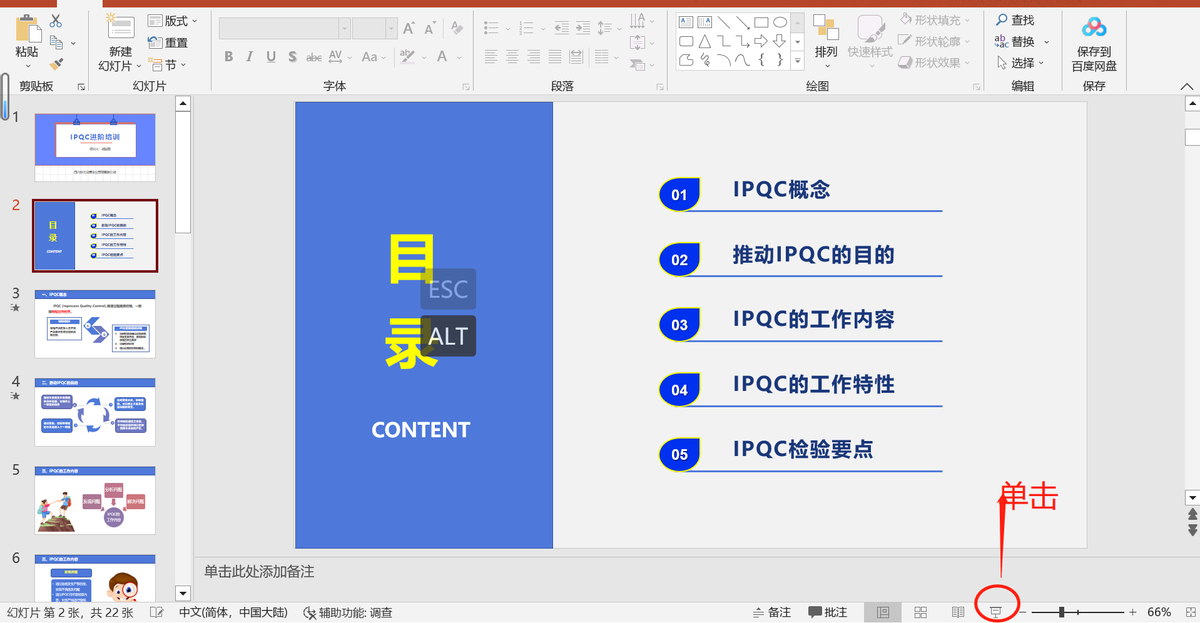This screenshot has width=1200, height=623.
Task: Select slide 5 thumbnail in slide panel
Action: [95, 500]
